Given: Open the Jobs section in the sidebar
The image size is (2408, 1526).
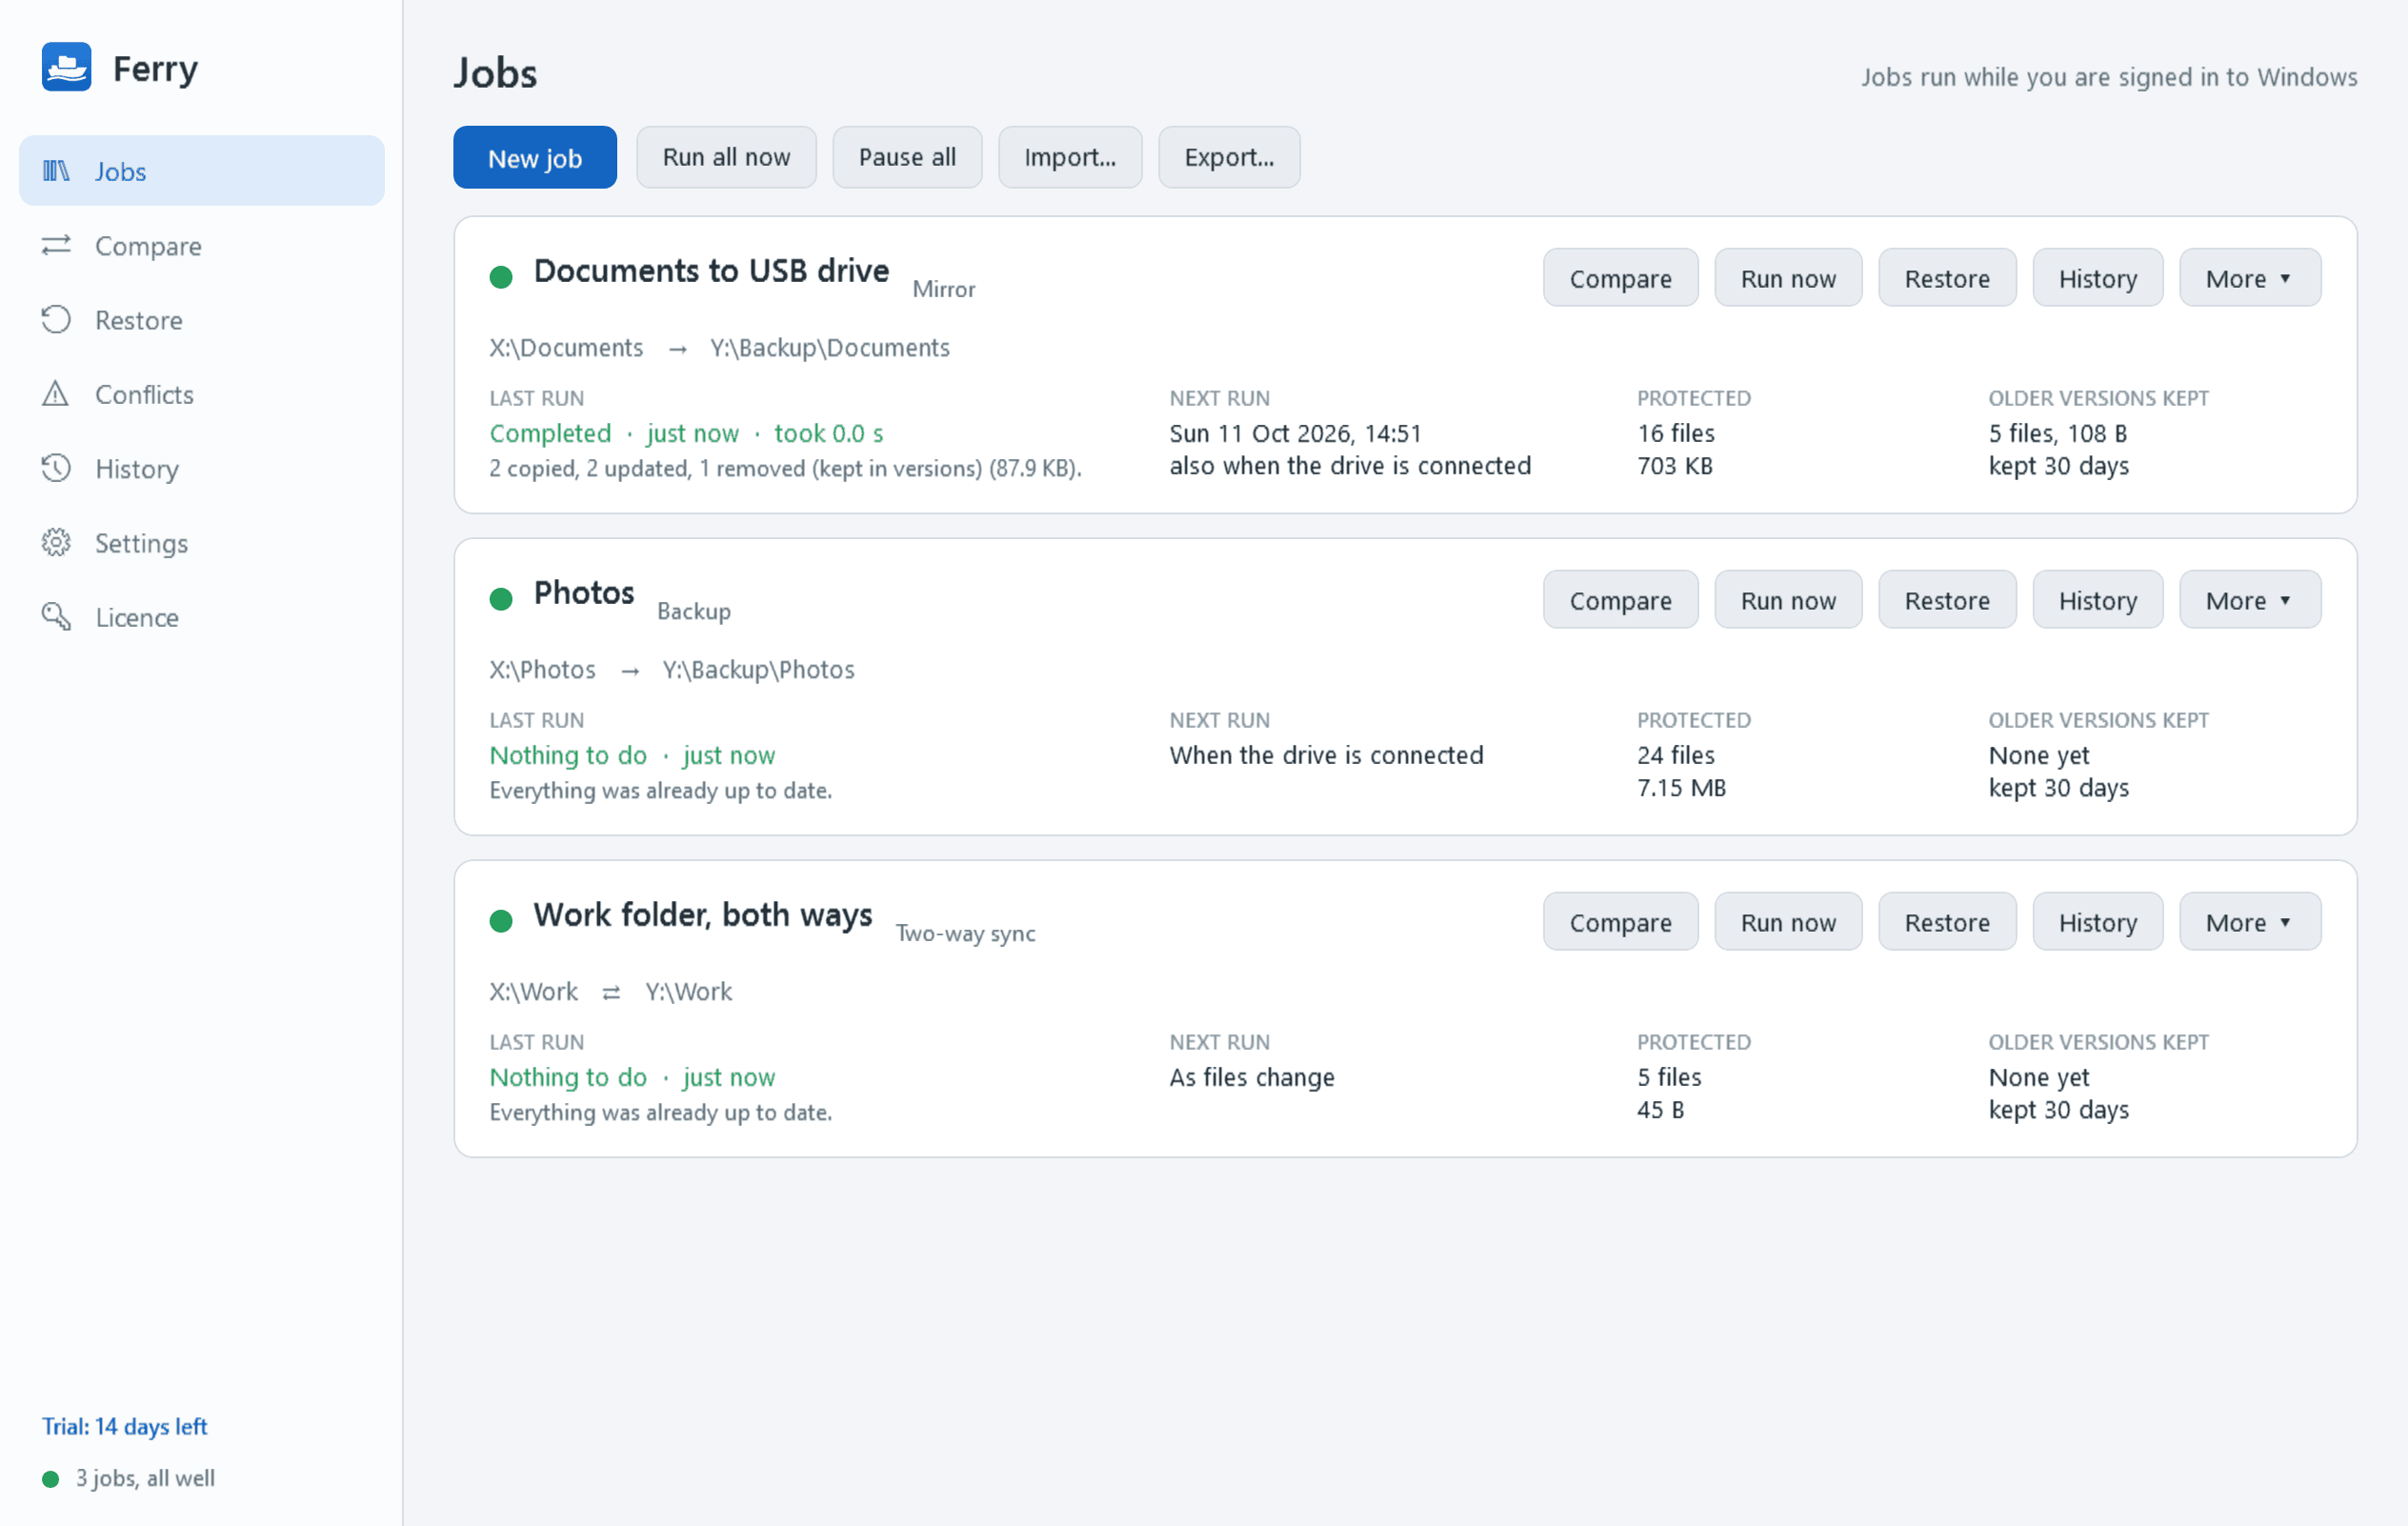Looking at the screenshot, I should tap(202, 171).
